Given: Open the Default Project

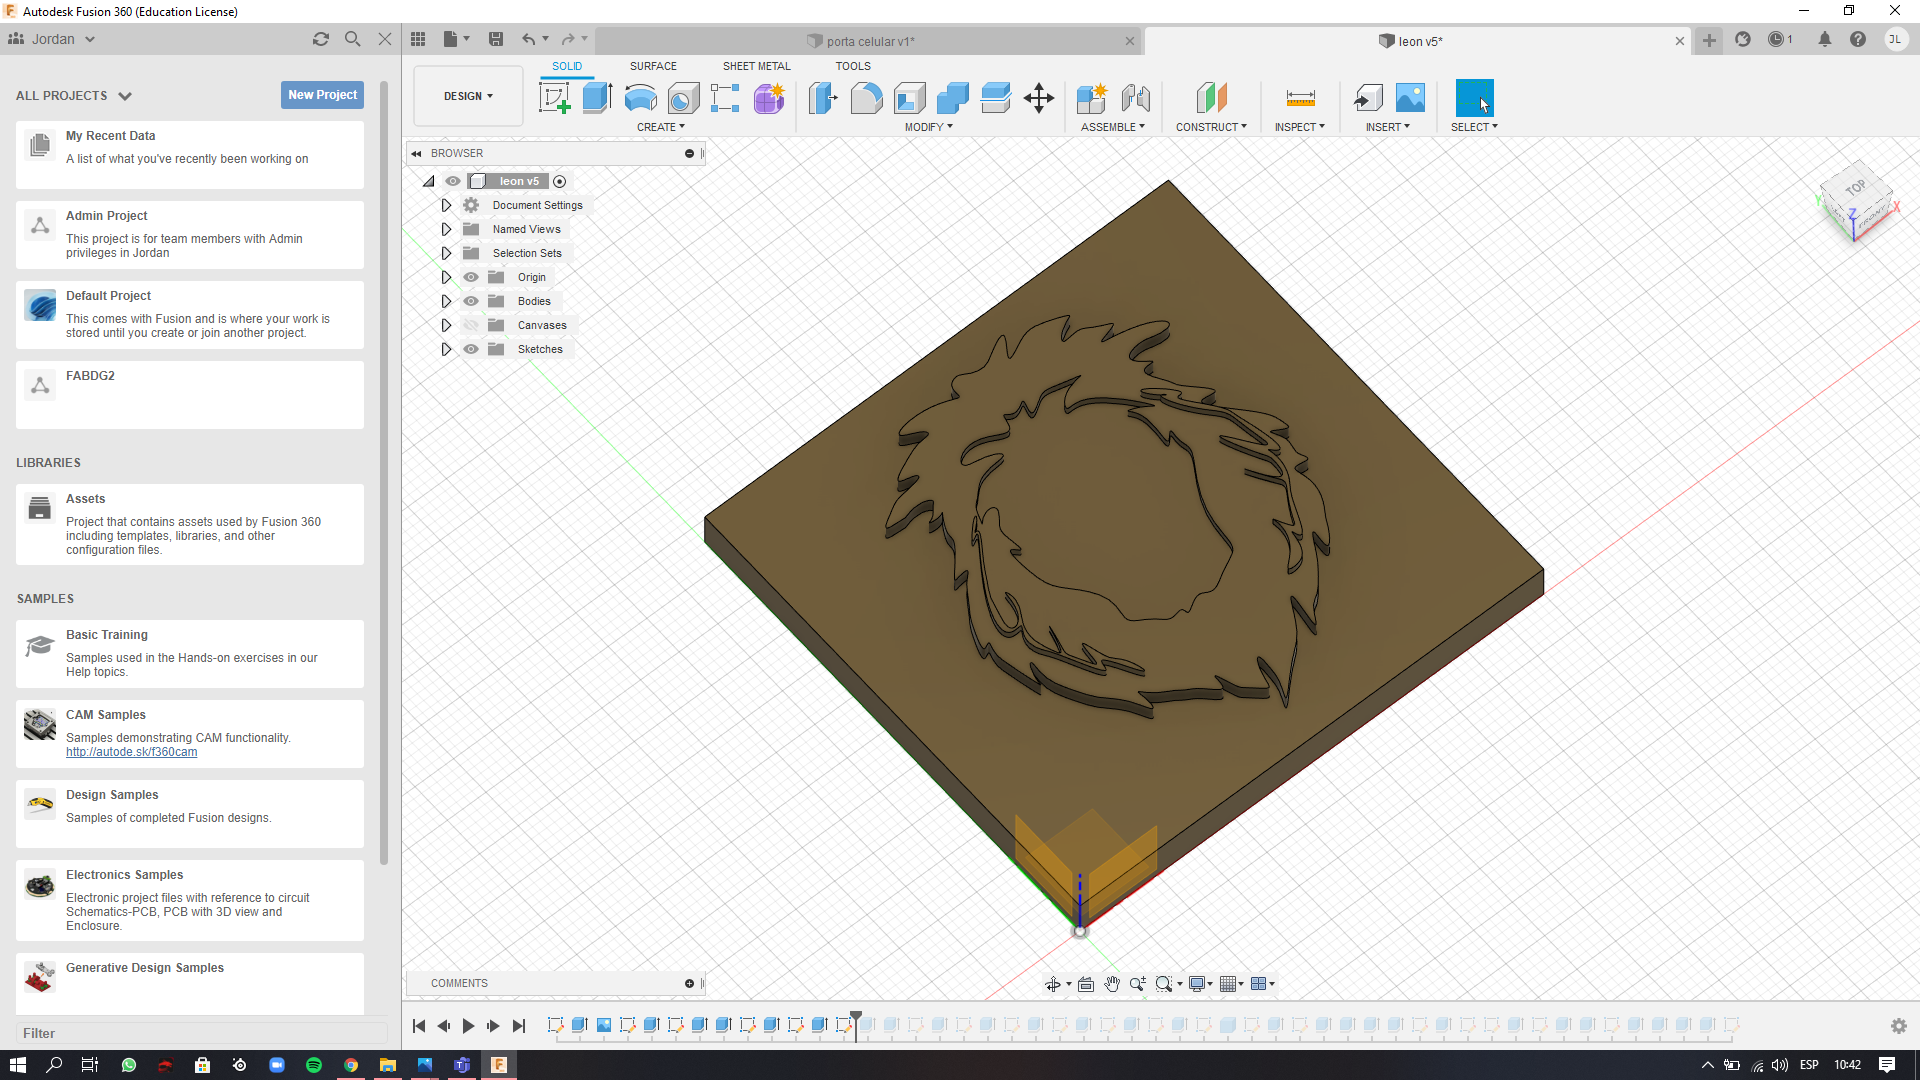Looking at the screenshot, I should click(190, 314).
